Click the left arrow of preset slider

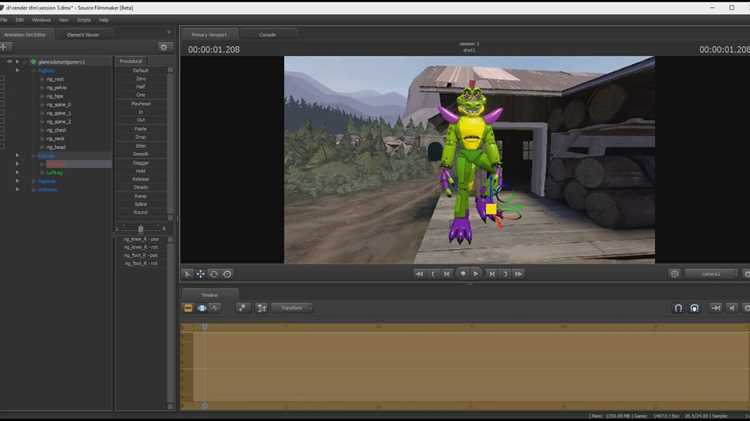point(117,229)
